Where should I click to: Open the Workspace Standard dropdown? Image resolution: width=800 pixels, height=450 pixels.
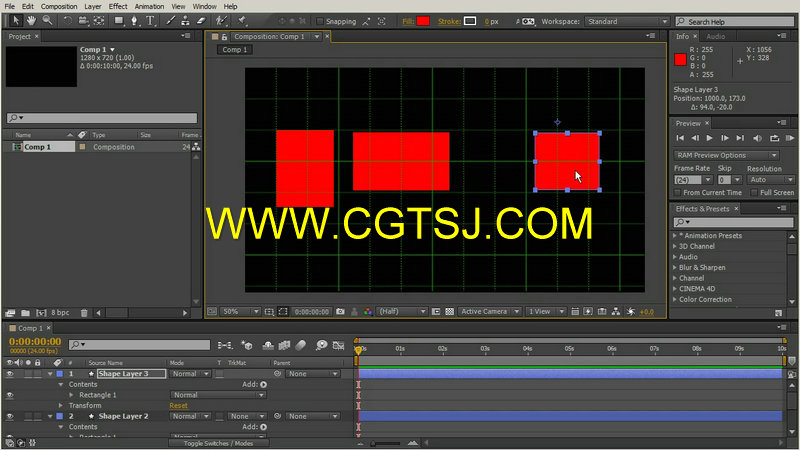tap(627, 21)
